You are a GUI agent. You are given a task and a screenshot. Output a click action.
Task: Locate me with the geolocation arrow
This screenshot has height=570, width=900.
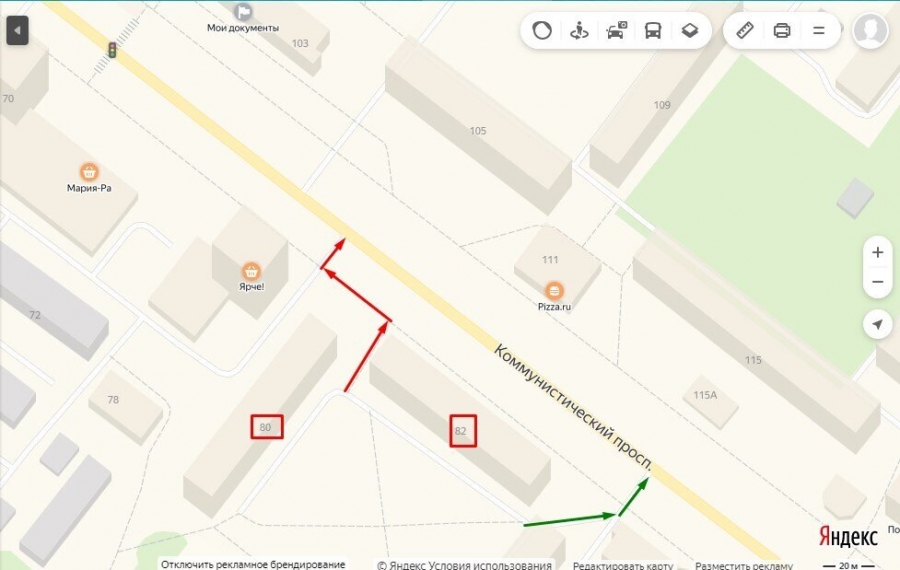click(878, 324)
